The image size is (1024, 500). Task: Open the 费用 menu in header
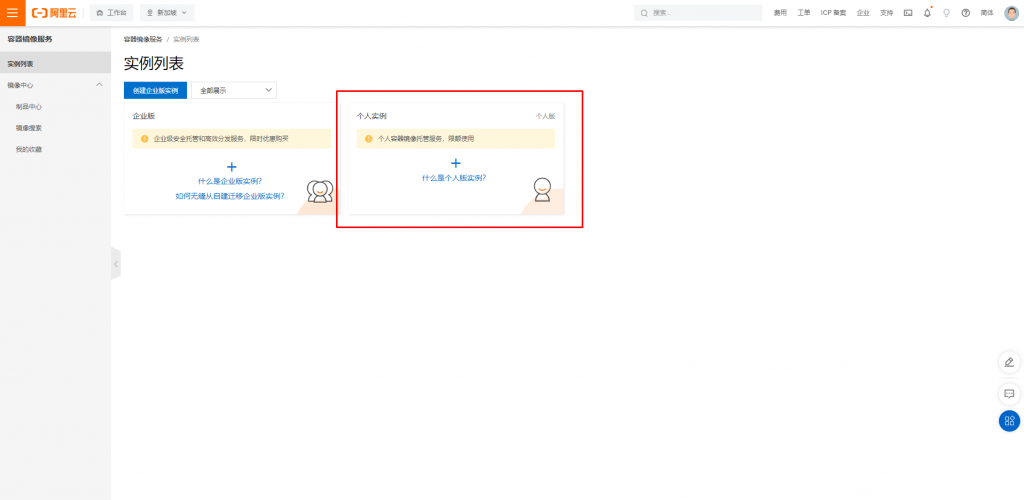[x=780, y=13]
